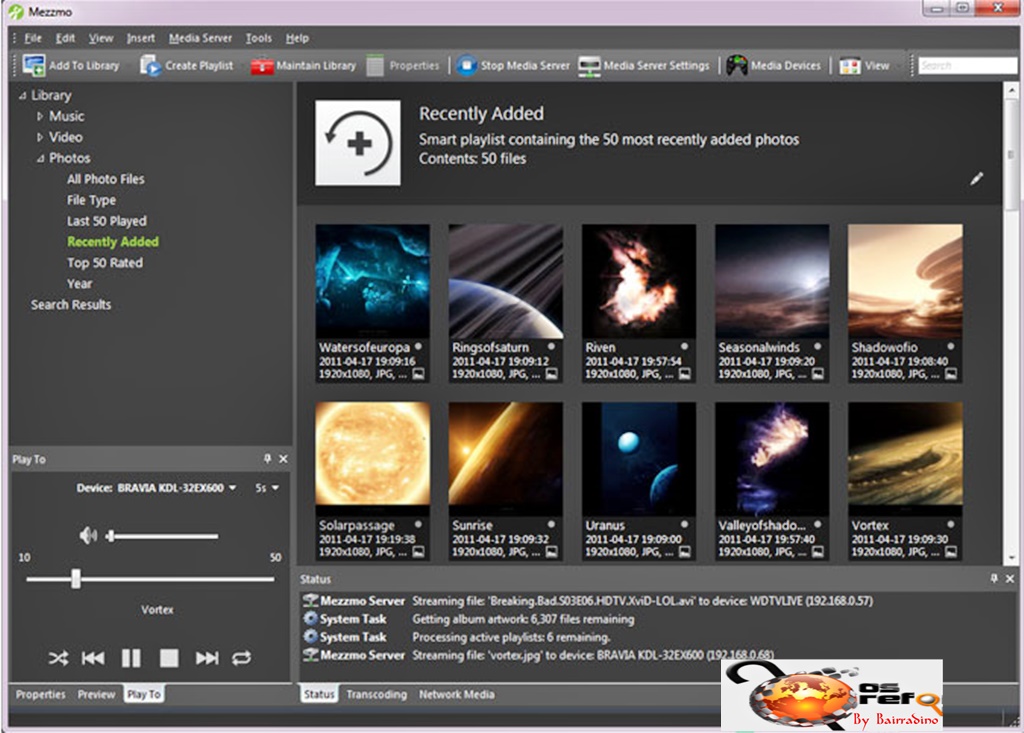This screenshot has width=1024, height=733.
Task: Stop the playback
Action: 169,658
